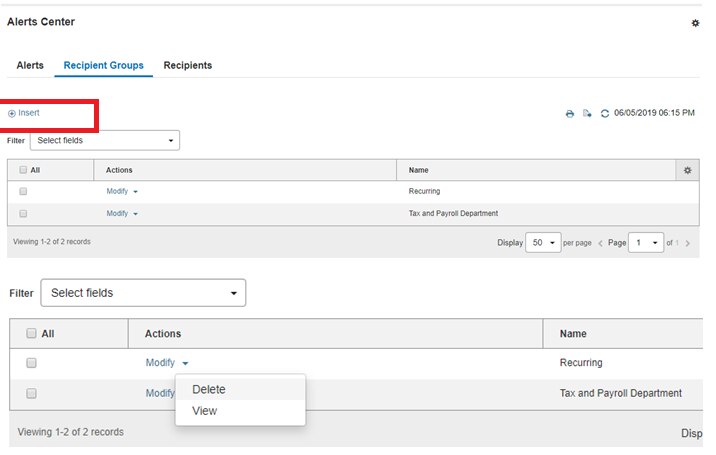Screen dimensions: 716x455
Task: Switch to the Recipients tab
Action: click(187, 65)
